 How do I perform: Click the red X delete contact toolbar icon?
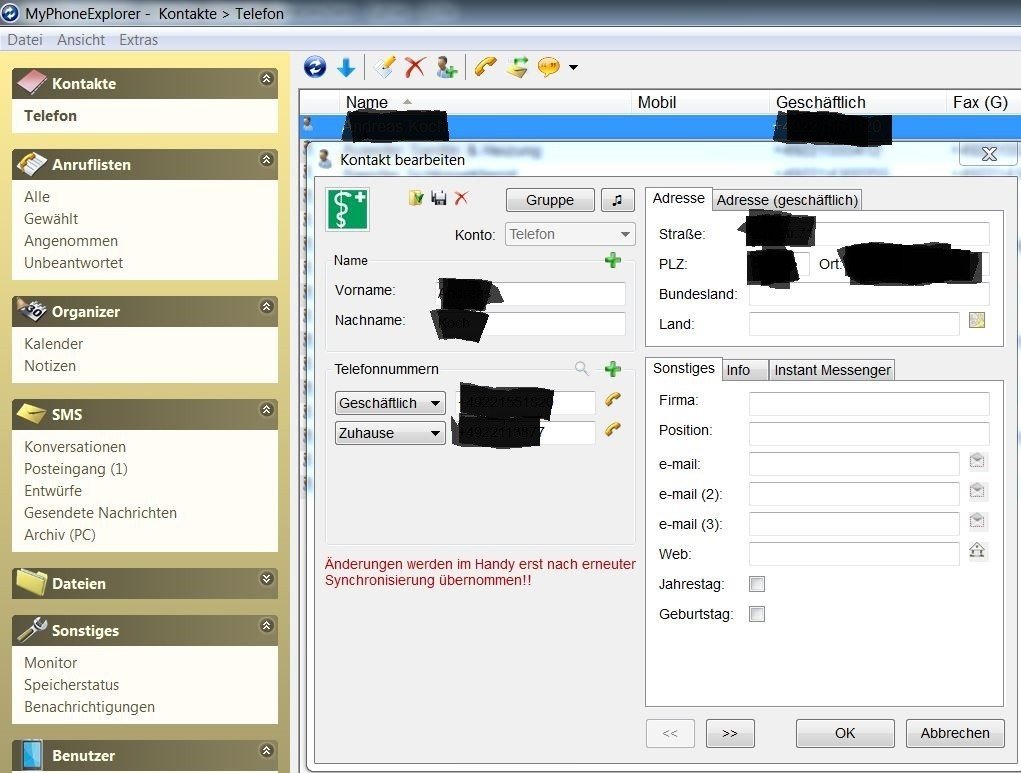415,67
